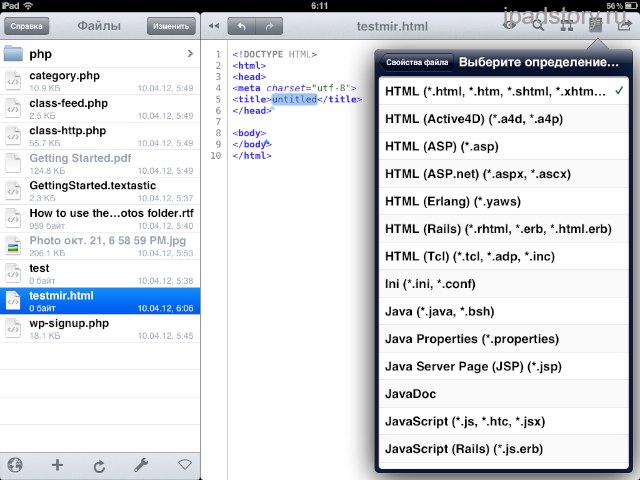This screenshot has height=480, width=640.
Task: Tap the php folder icon
Action: (x=13, y=53)
